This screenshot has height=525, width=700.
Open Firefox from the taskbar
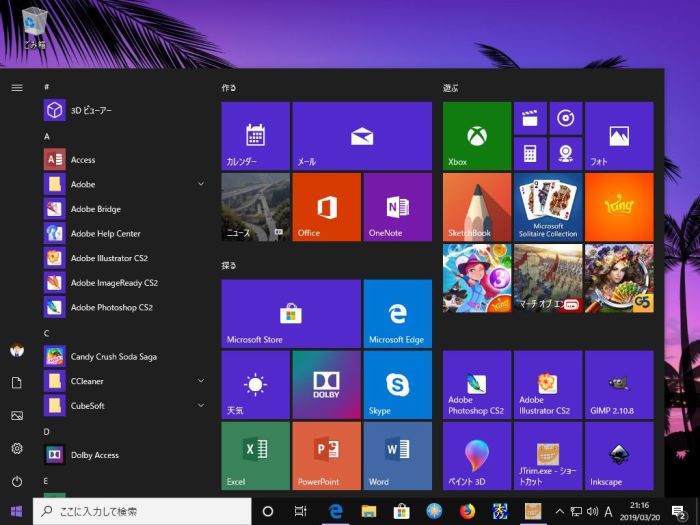point(467,511)
